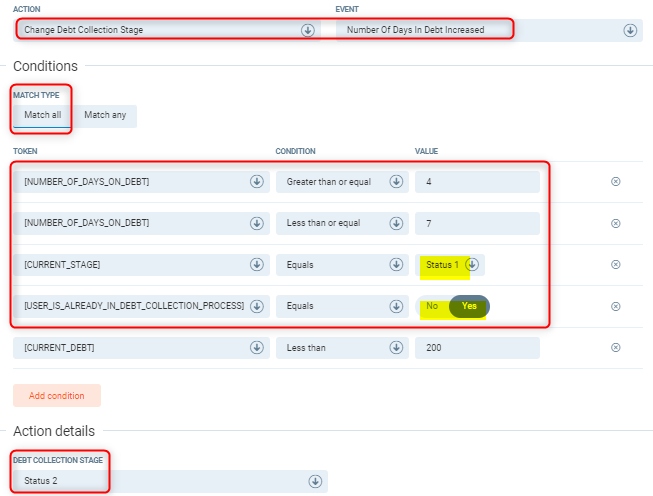The image size is (653, 496).
Task: Click the arrow icon in the Action field
Action: coord(307,30)
